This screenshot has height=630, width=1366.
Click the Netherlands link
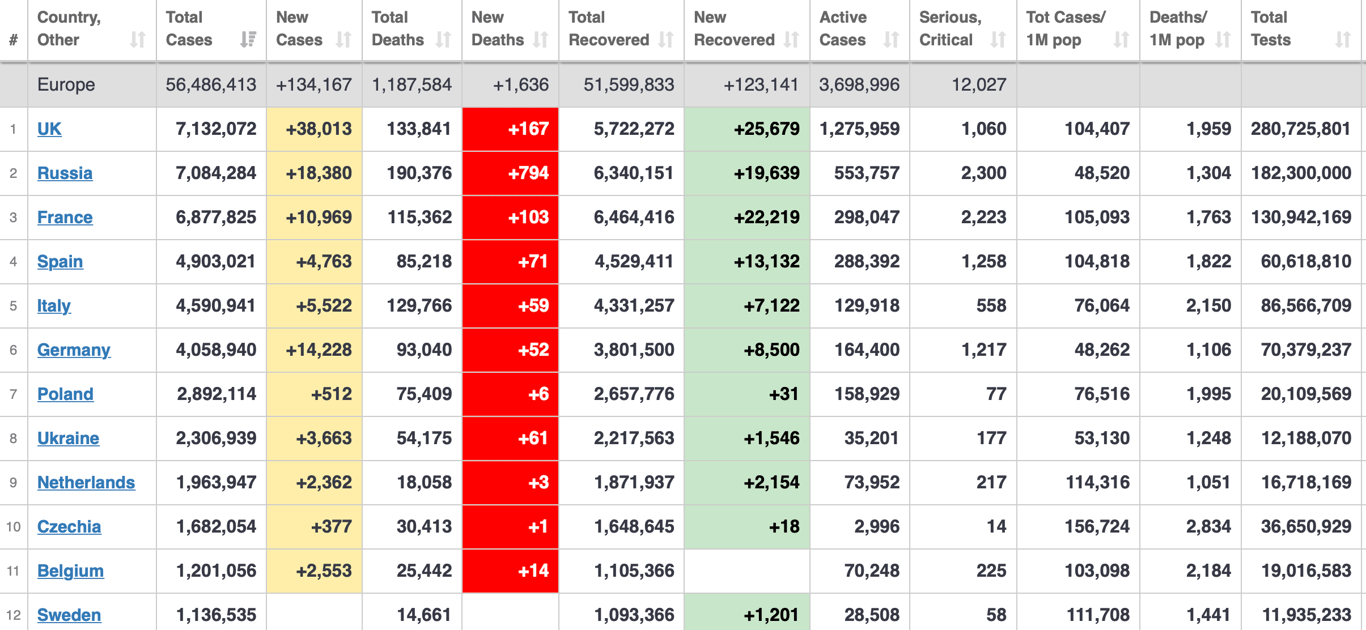(x=86, y=482)
